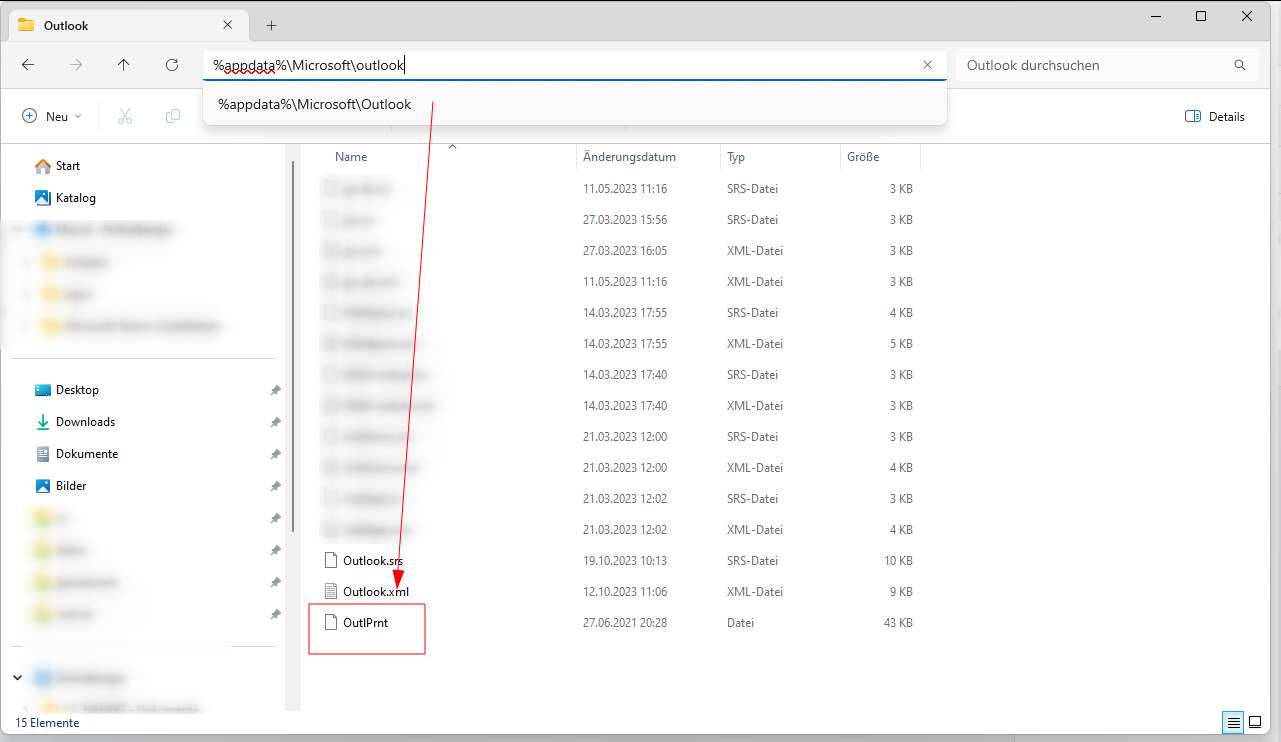Open Katalog in the navigation pane
Screen dimensions: 1281x742
(x=65, y=198)
